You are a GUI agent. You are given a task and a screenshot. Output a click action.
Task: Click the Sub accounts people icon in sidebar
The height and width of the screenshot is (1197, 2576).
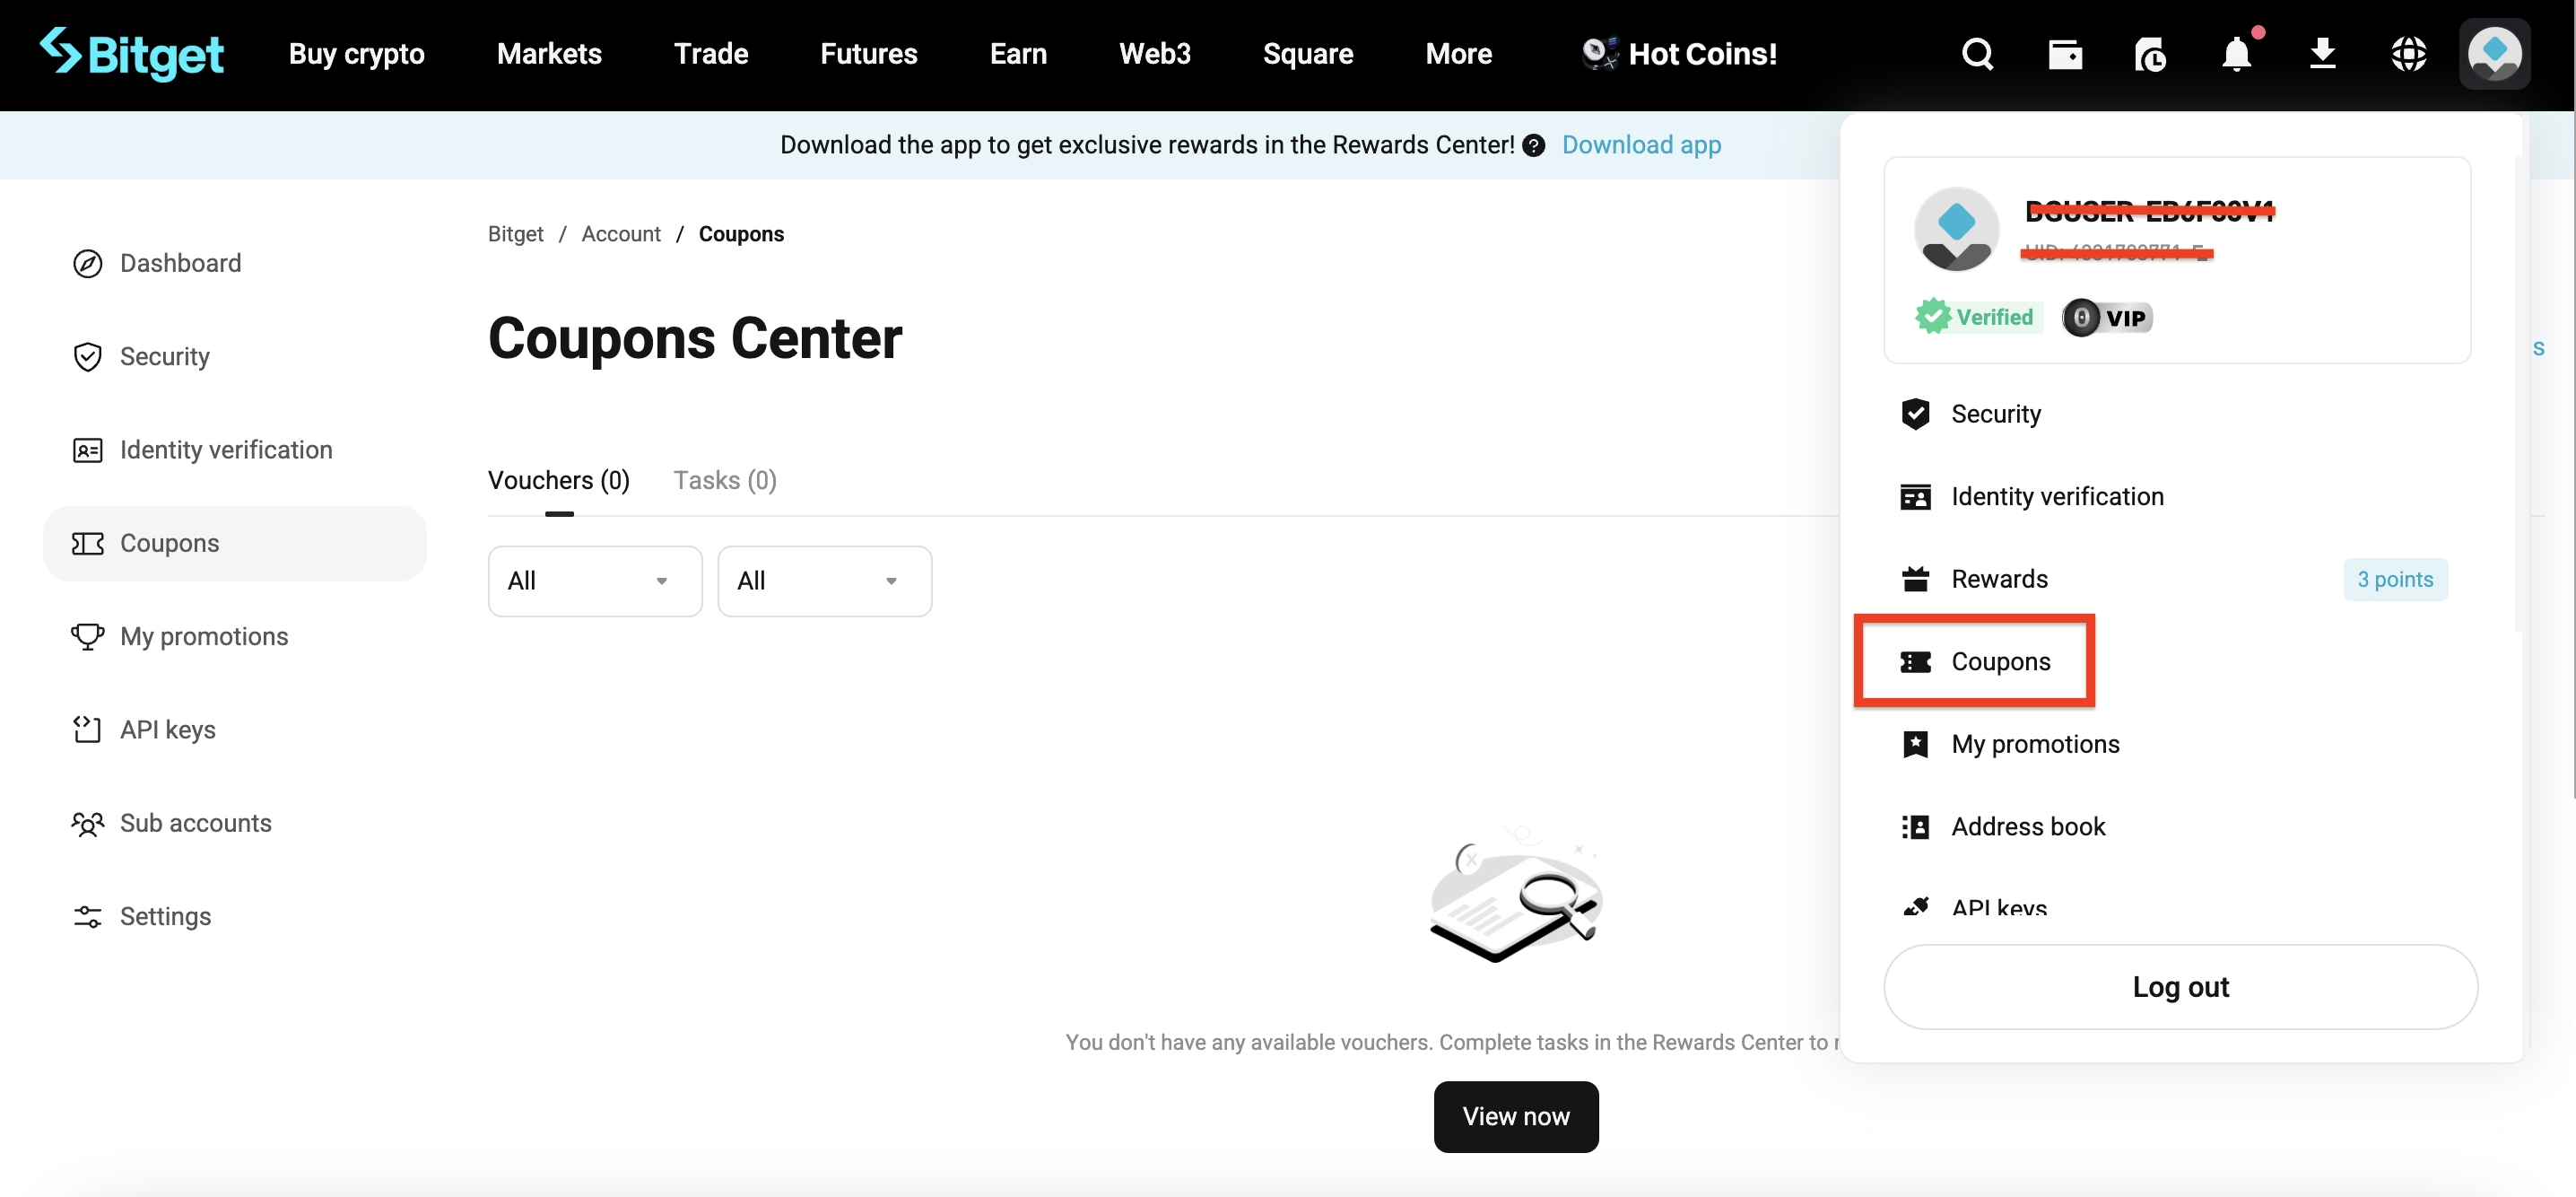coord(88,823)
